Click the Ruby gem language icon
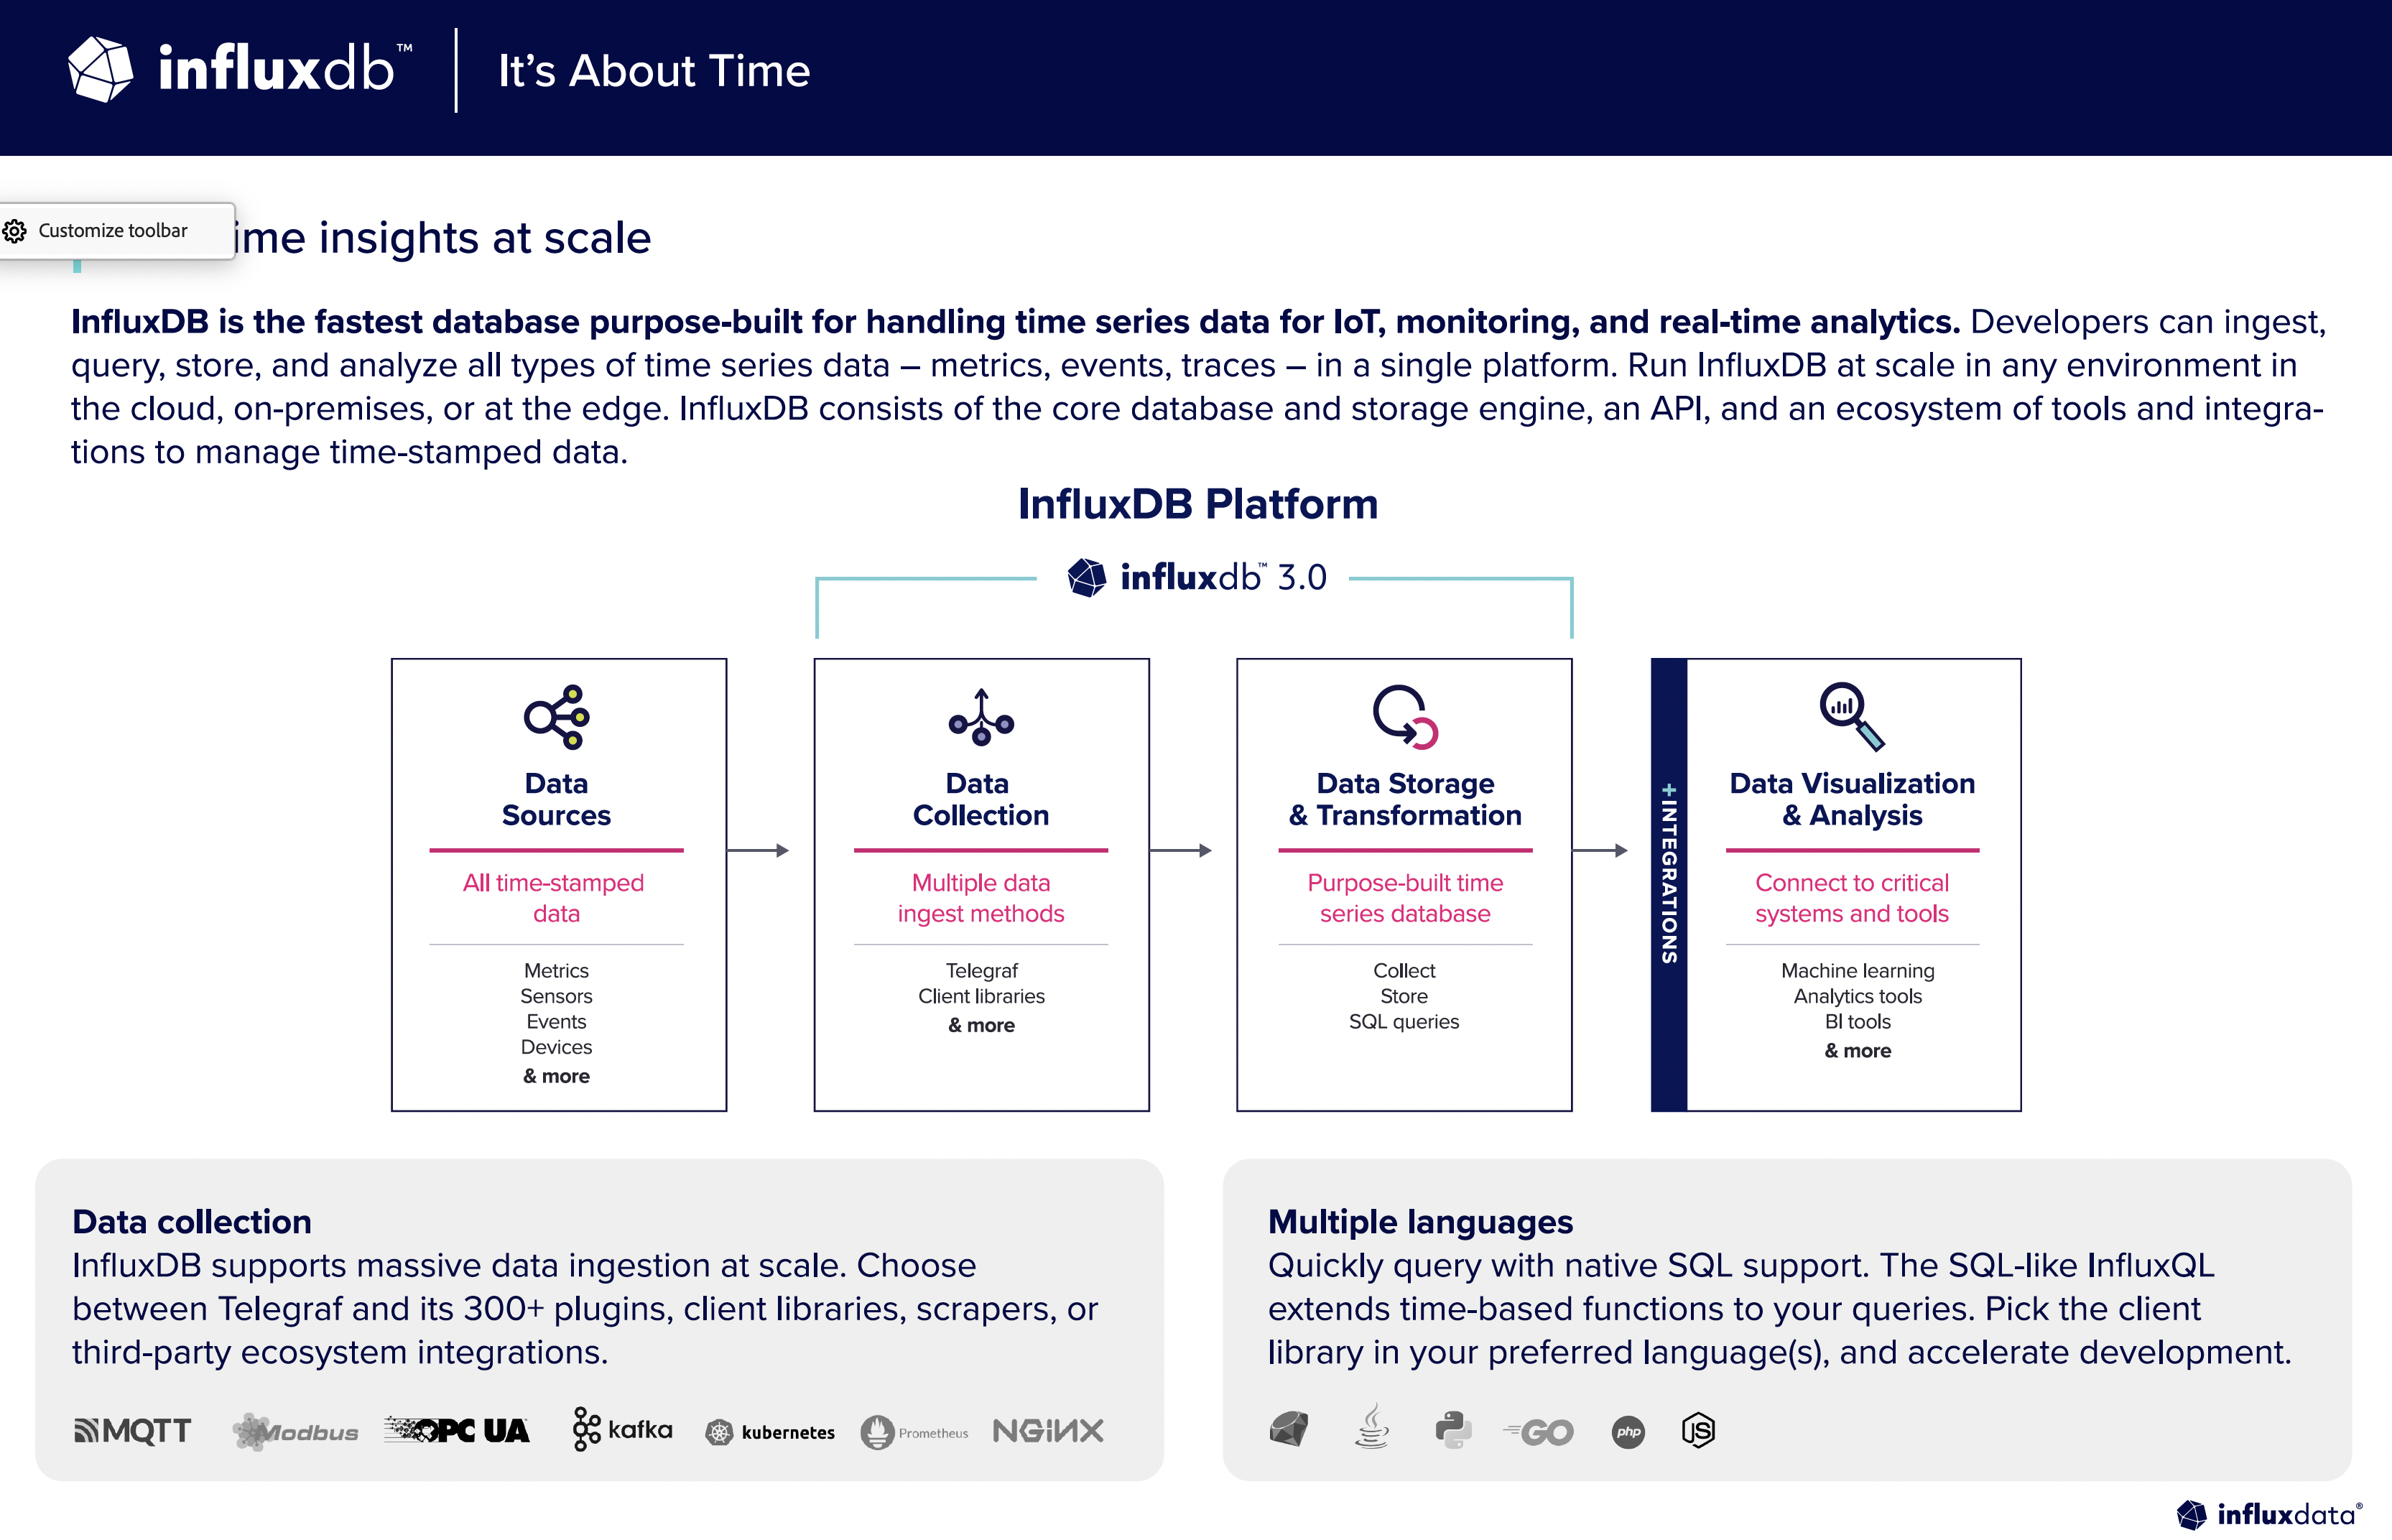 point(1289,1430)
